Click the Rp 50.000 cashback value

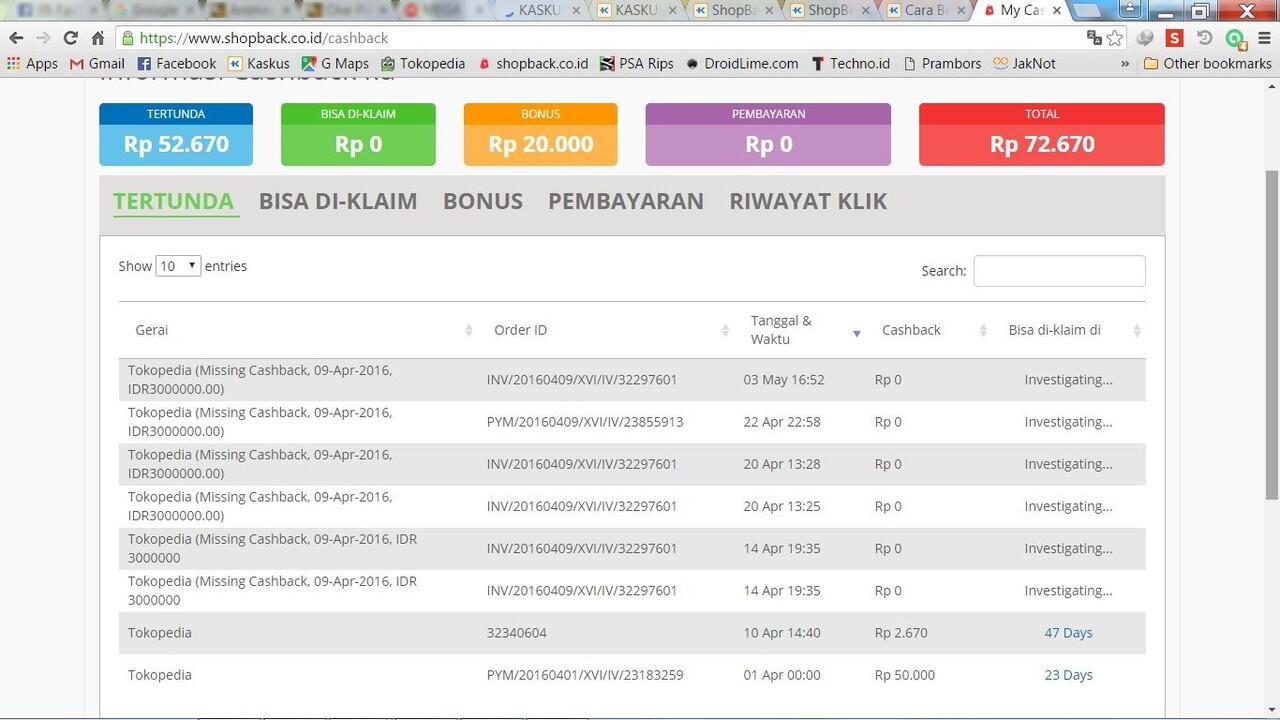tap(905, 675)
